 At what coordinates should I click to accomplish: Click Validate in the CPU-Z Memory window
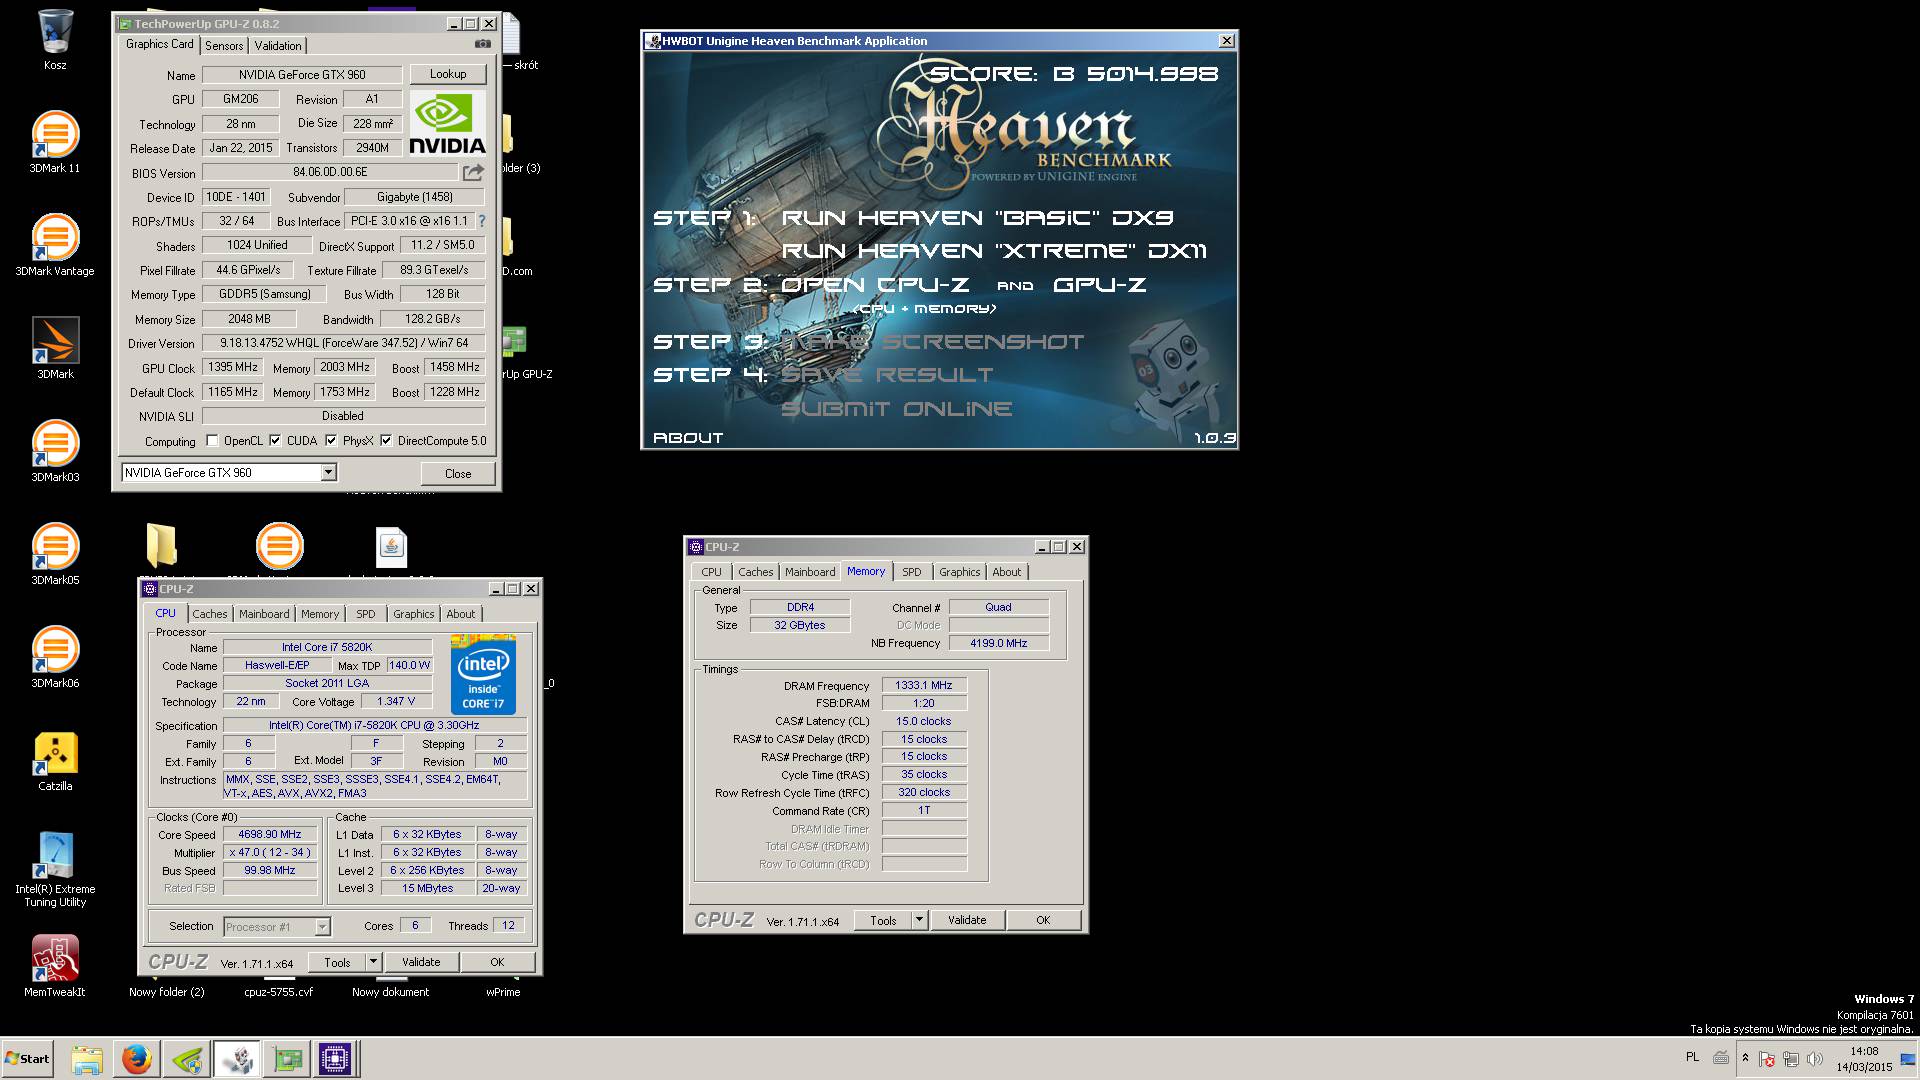pos(967,920)
